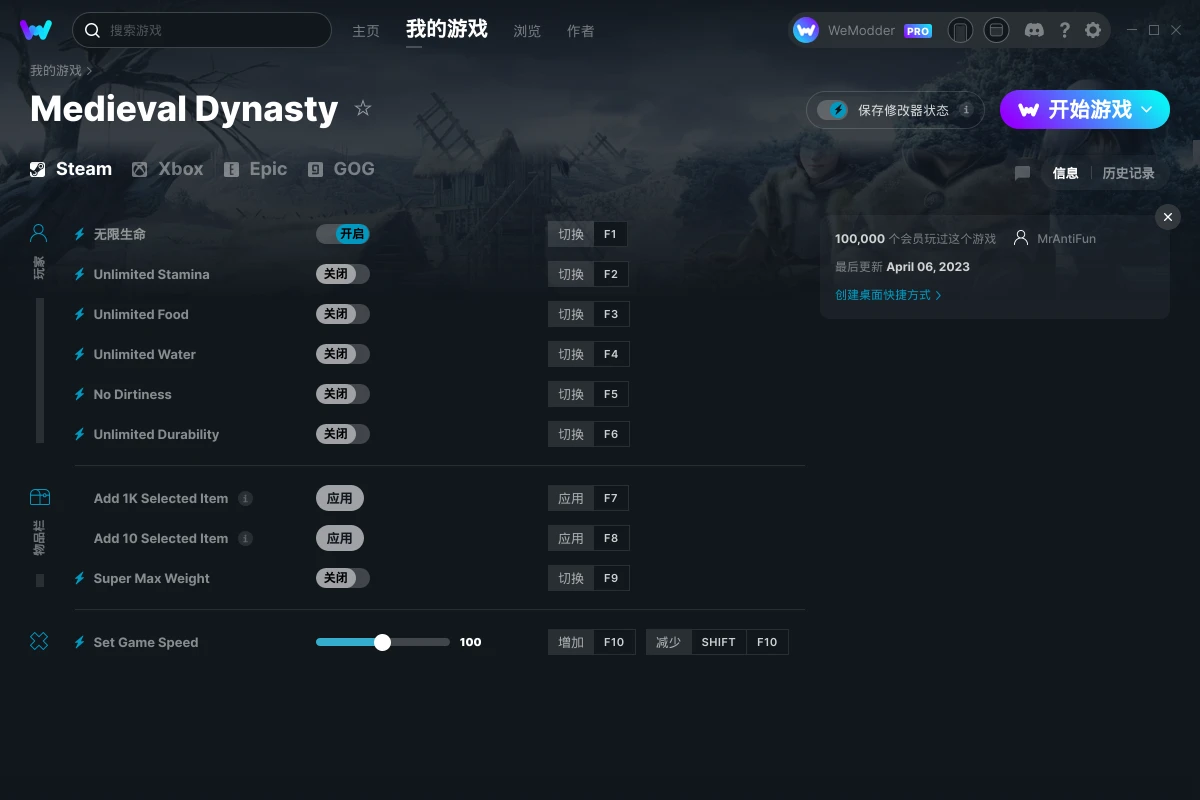Open the comments chat bubble icon
Viewport: 1200px width, 800px height.
click(1022, 173)
